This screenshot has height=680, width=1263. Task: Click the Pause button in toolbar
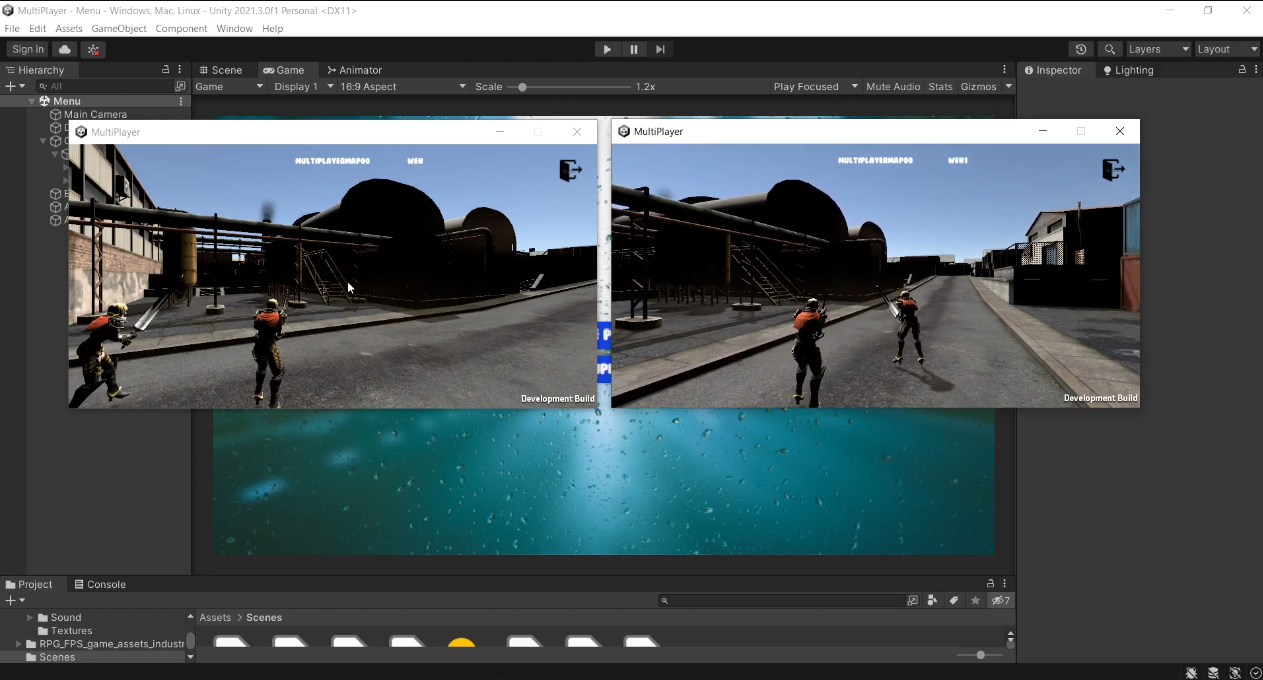click(x=633, y=49)
